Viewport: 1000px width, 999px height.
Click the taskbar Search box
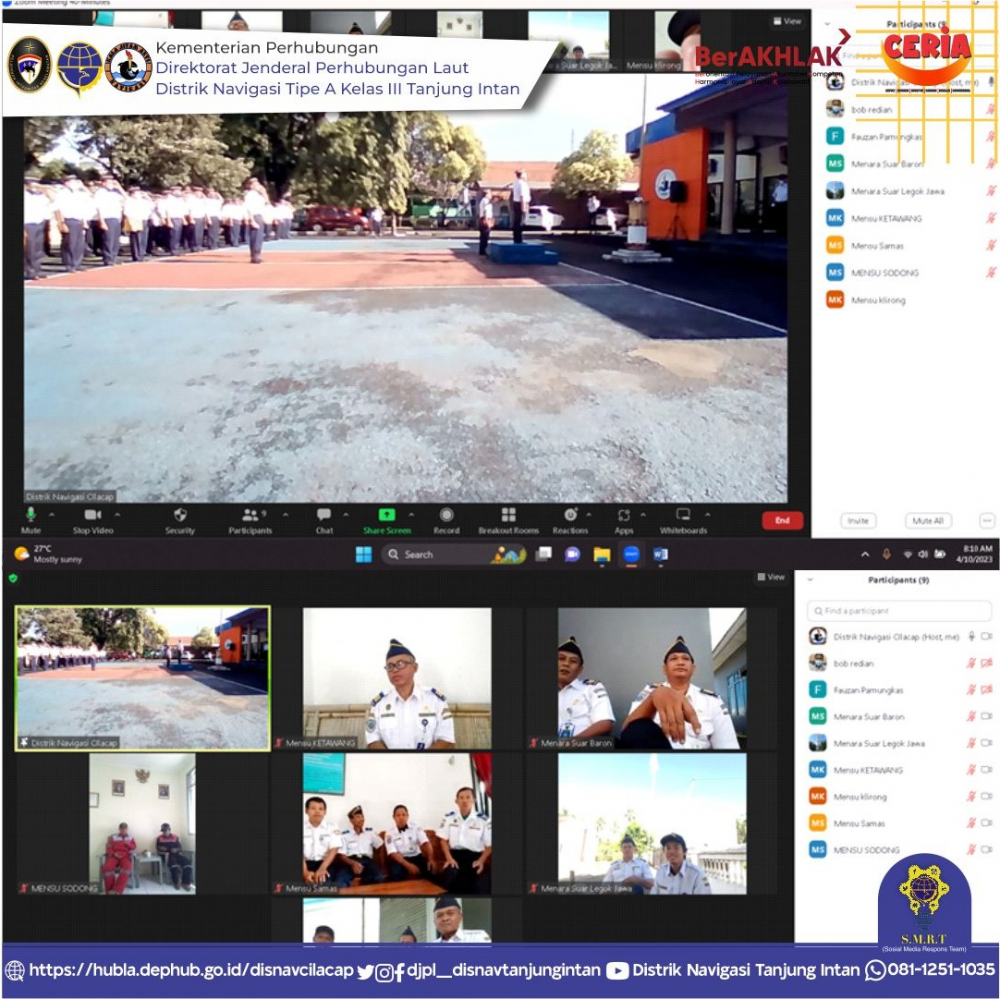click(454, 554)
